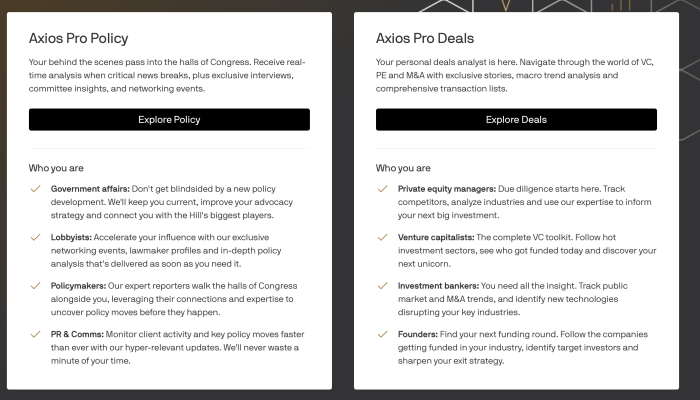
Task: Click the Founders bold label
Action: pyautogui.click(x=418, y=334)
